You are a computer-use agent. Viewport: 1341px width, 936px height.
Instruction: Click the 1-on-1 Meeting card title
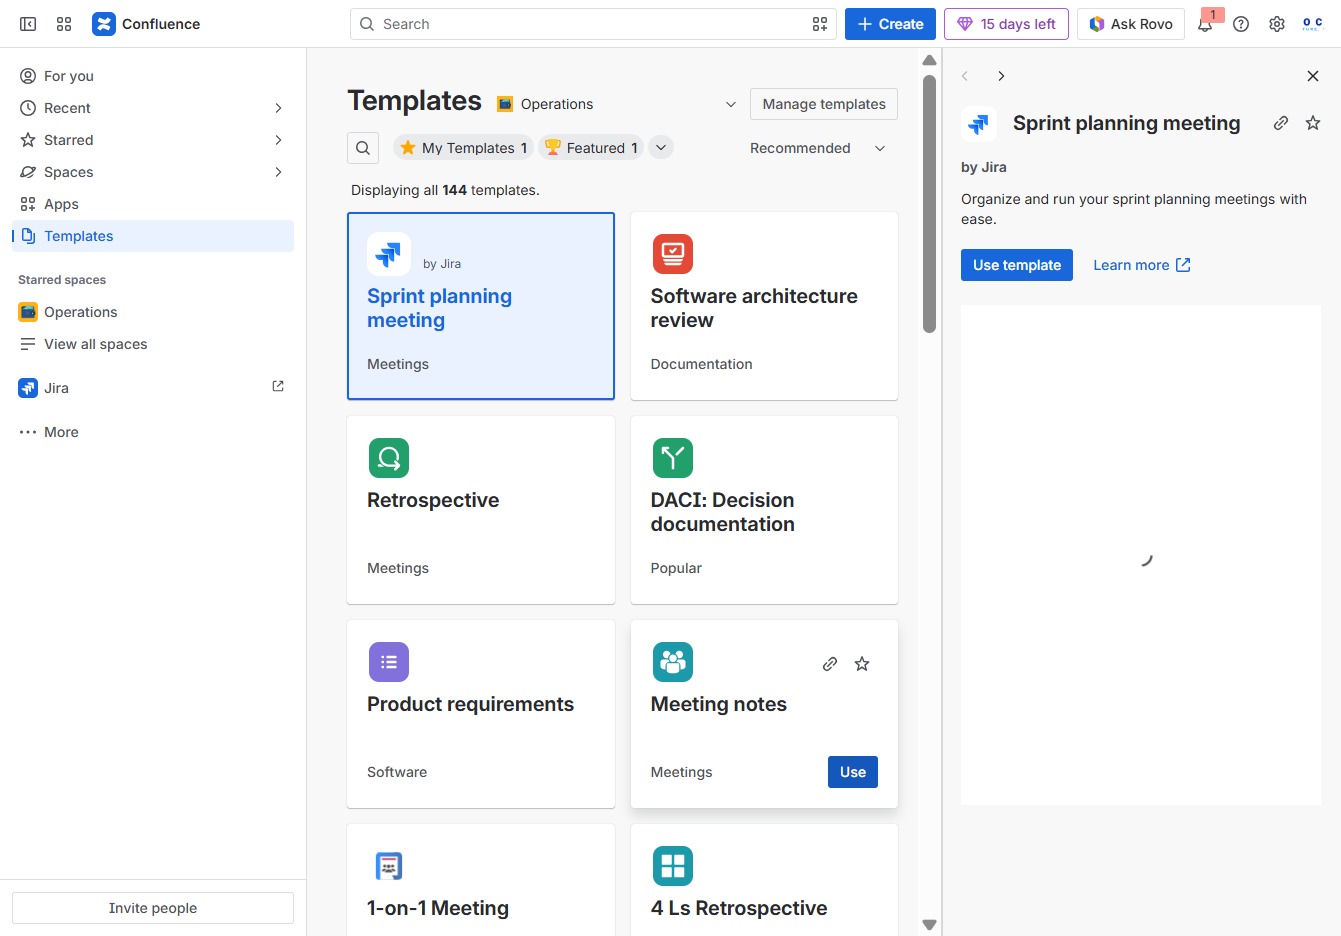(x=438, y=908)
